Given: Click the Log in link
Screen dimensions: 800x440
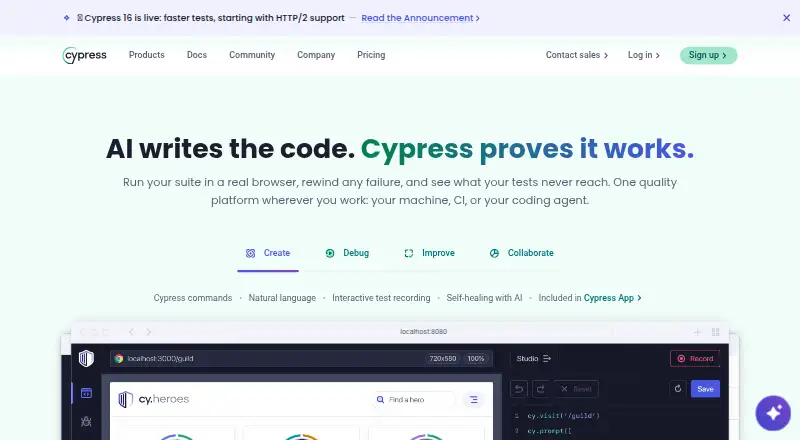Looking at the screenshot, I should click(643, 55).
